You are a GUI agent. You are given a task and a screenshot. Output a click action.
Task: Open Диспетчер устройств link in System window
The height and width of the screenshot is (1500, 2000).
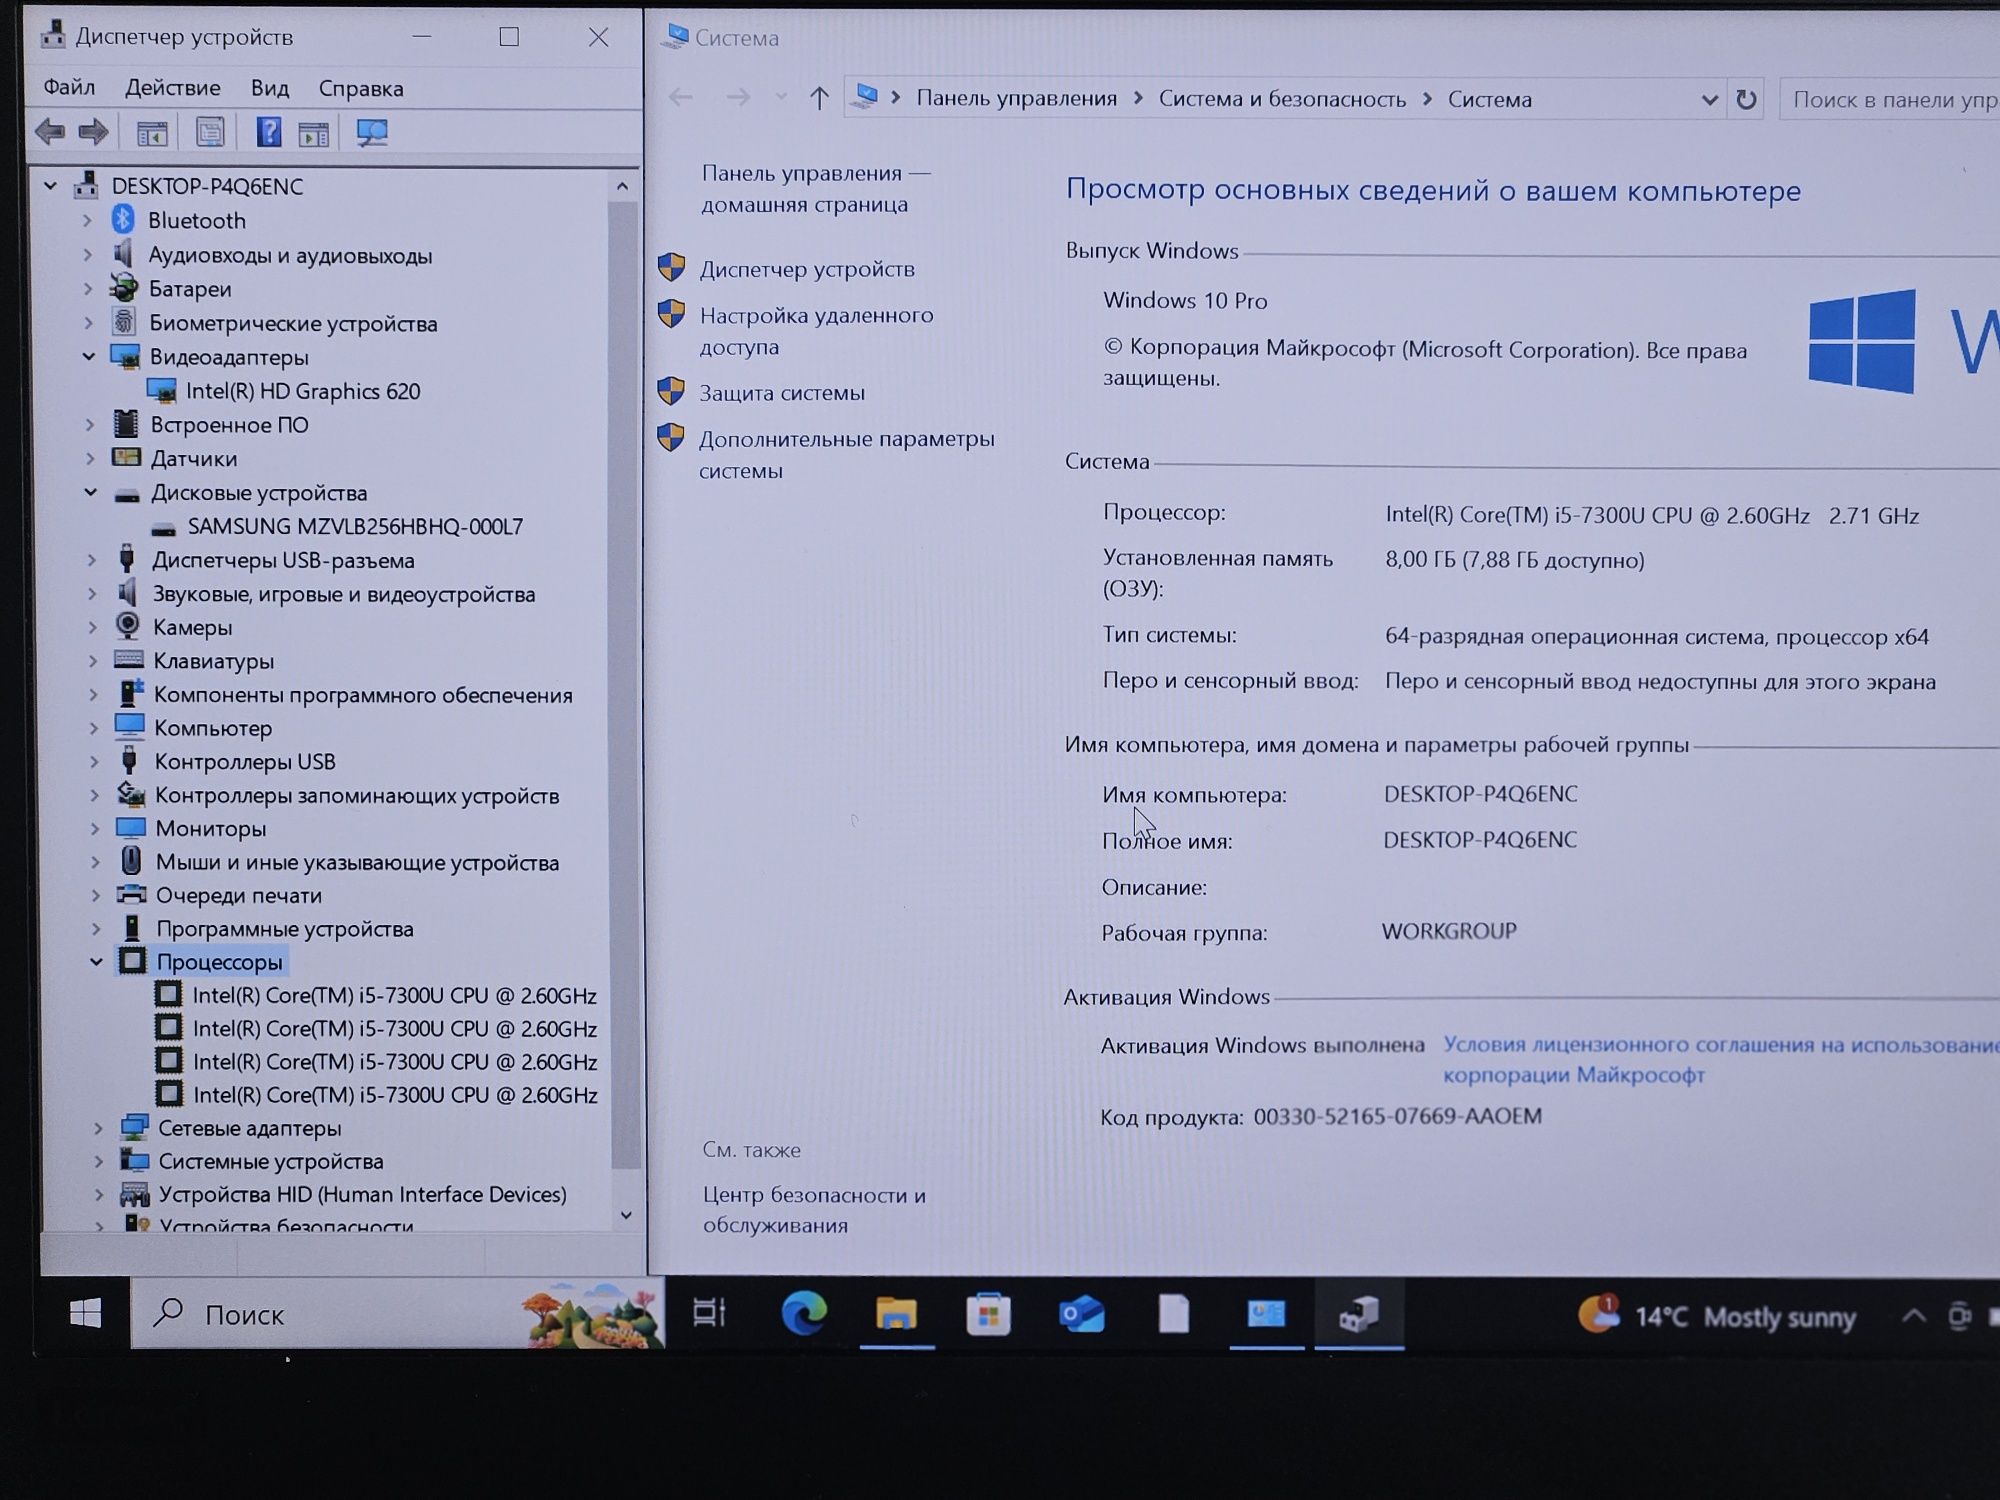807,269
